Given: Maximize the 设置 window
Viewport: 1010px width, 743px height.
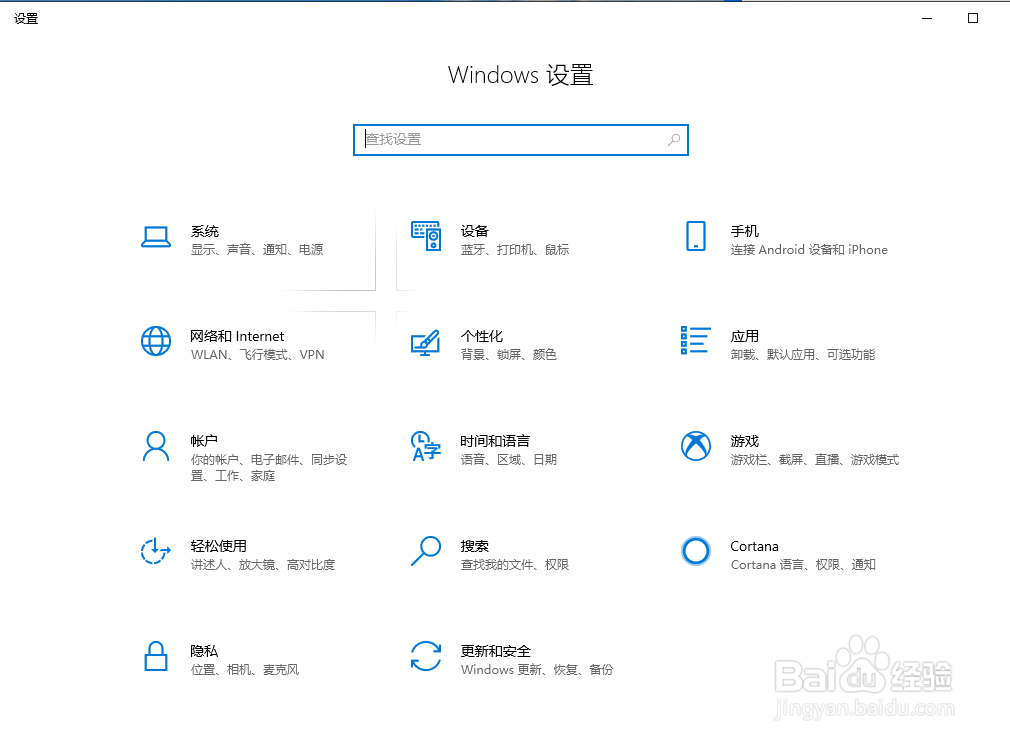Looking at the screenshot, I should click(973, 18).
